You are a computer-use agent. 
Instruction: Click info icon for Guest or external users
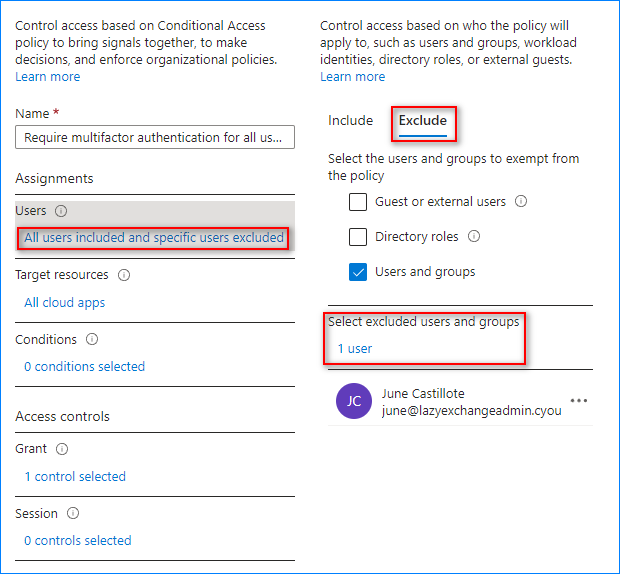521,201
